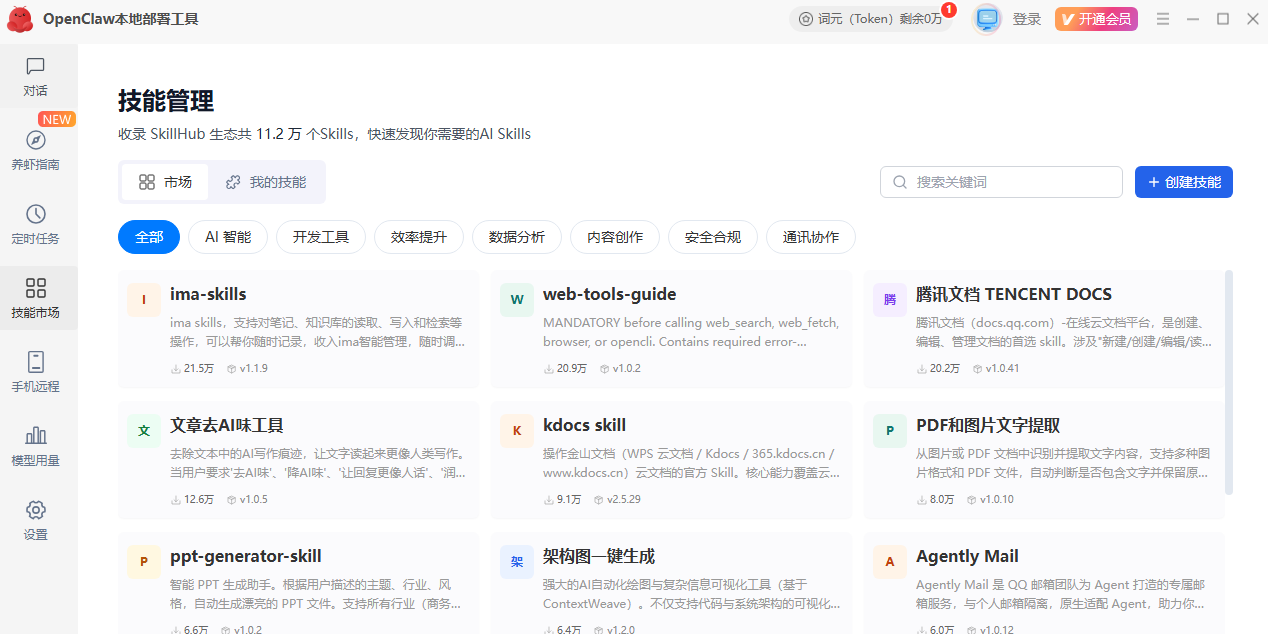Viewport: 1268px width, 634px height.
Task: Open the Agently Mail card title
Action: [x=968, y=556]
